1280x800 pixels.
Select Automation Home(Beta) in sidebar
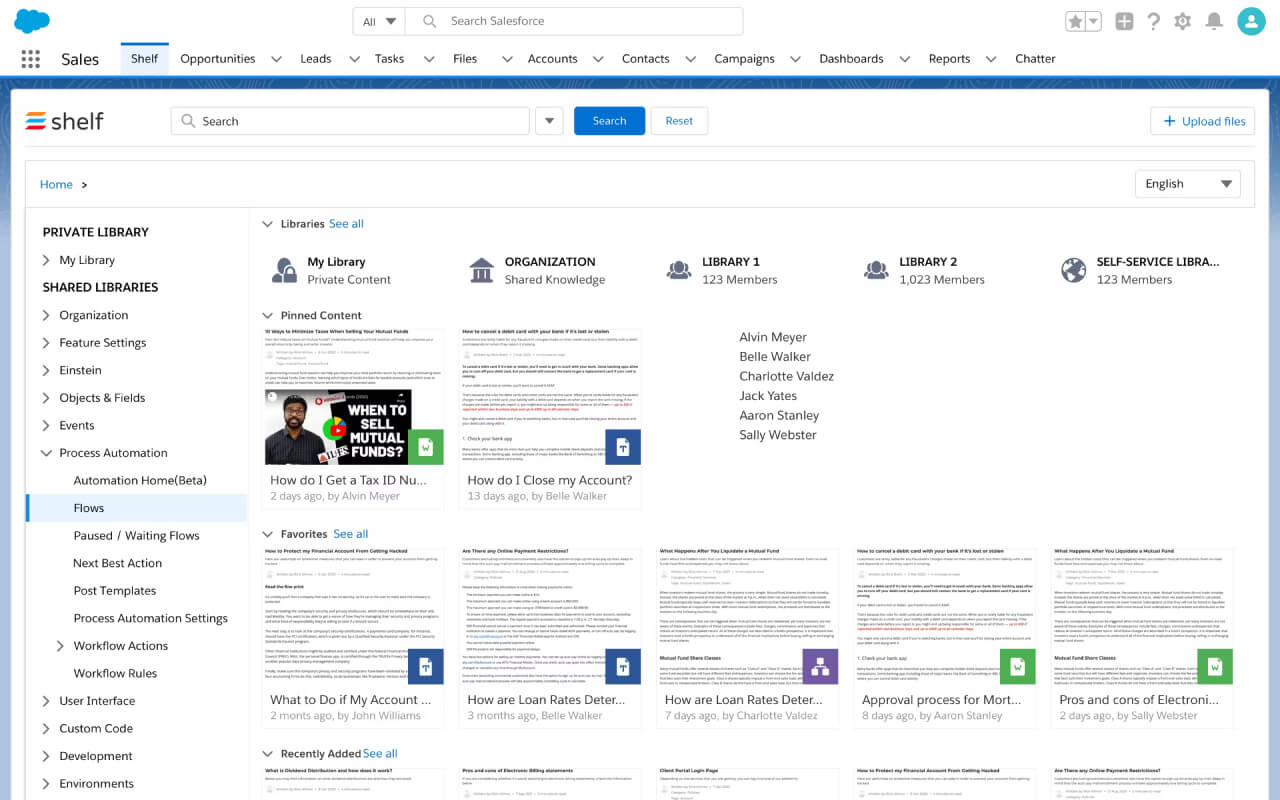[140, 481]
